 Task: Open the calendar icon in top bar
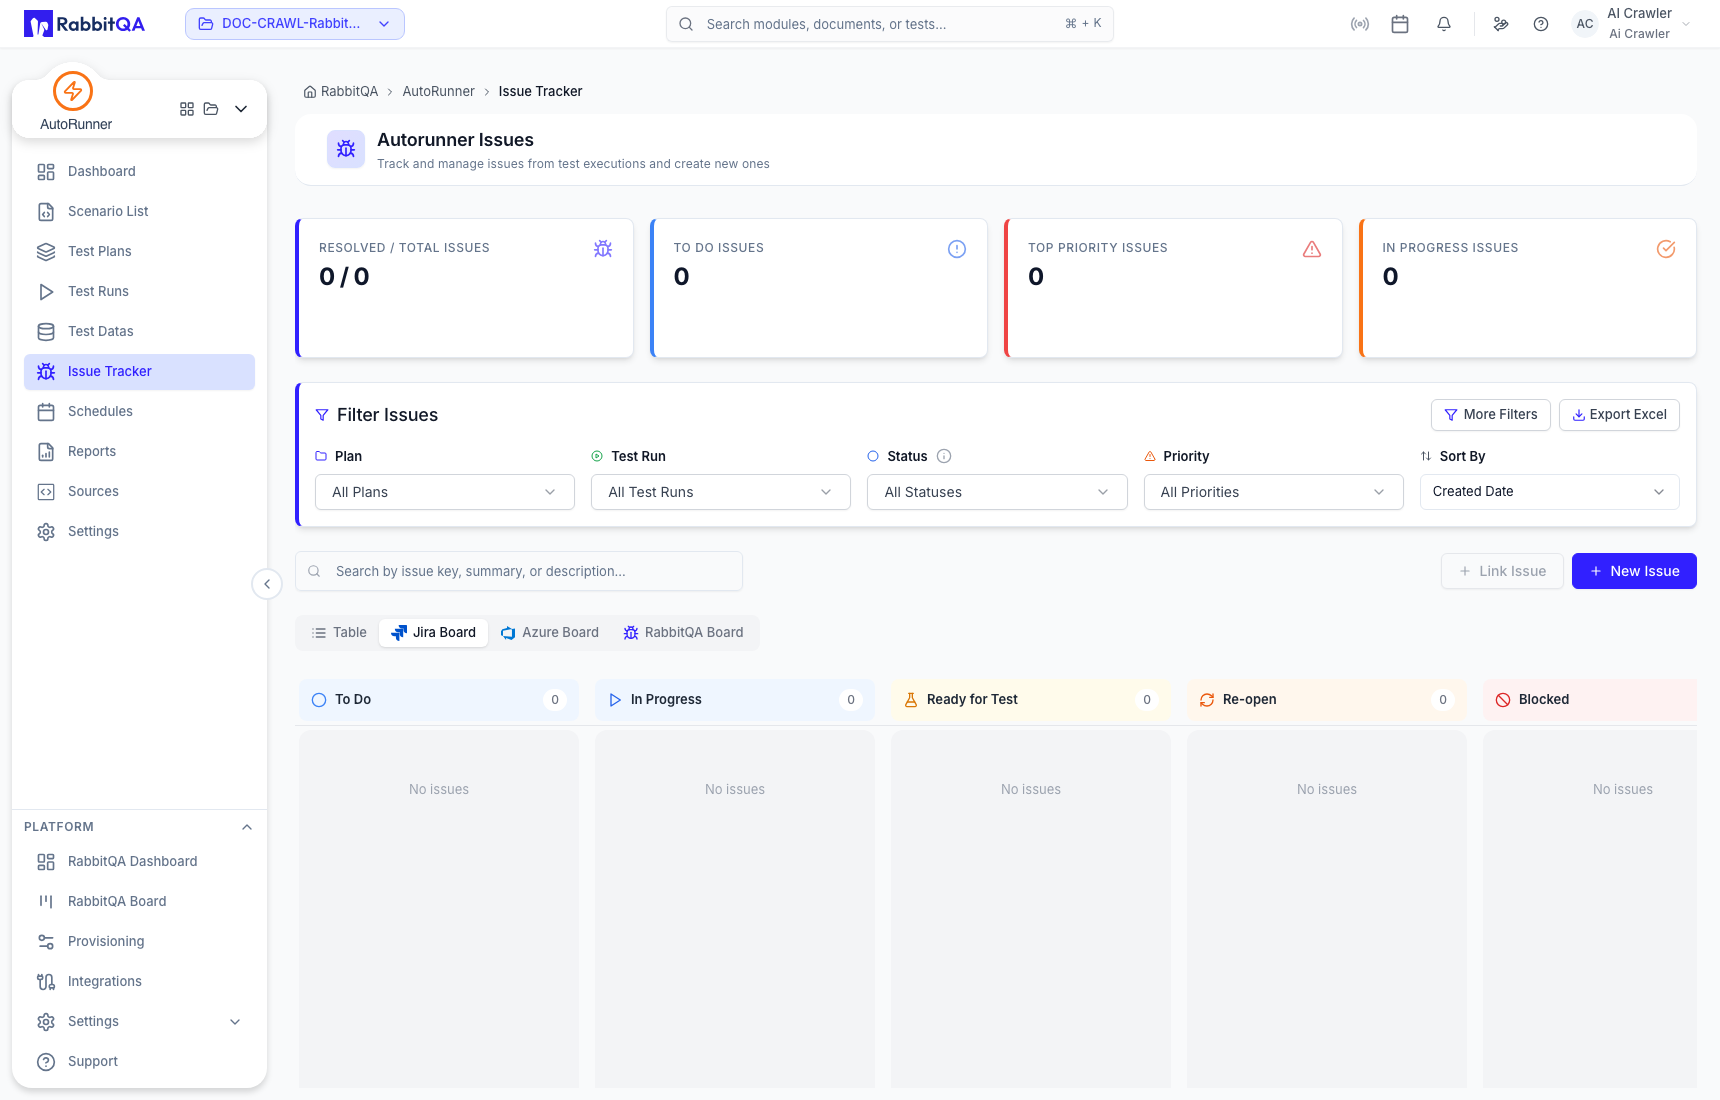pyautogui.click(x=1400, y=24)
